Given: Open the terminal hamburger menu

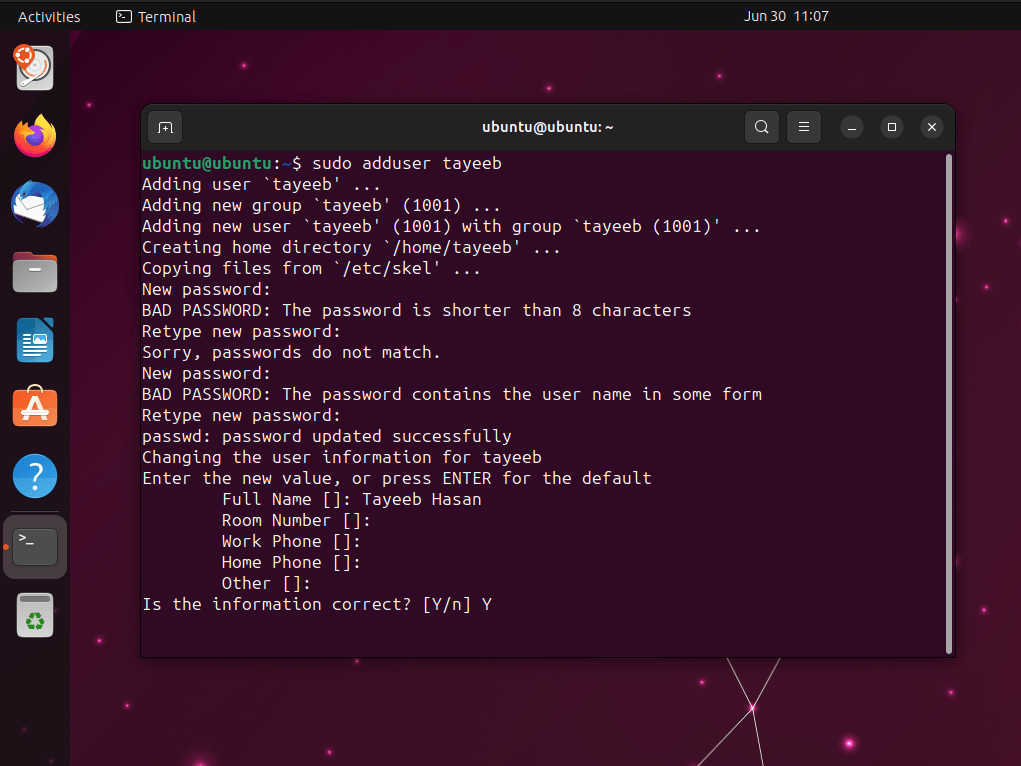Looking at the screenshot, I should click(803, 127).
